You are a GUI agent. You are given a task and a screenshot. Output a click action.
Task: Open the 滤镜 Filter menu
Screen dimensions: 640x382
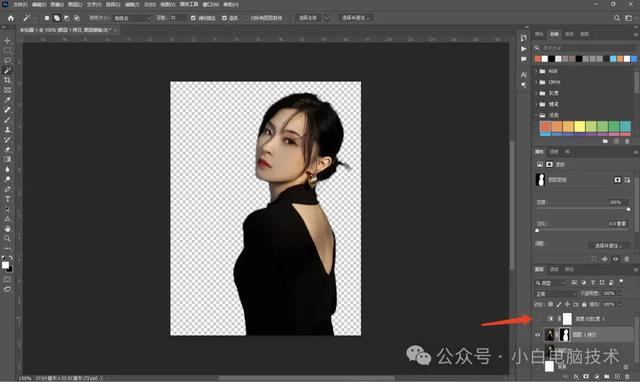132,4
